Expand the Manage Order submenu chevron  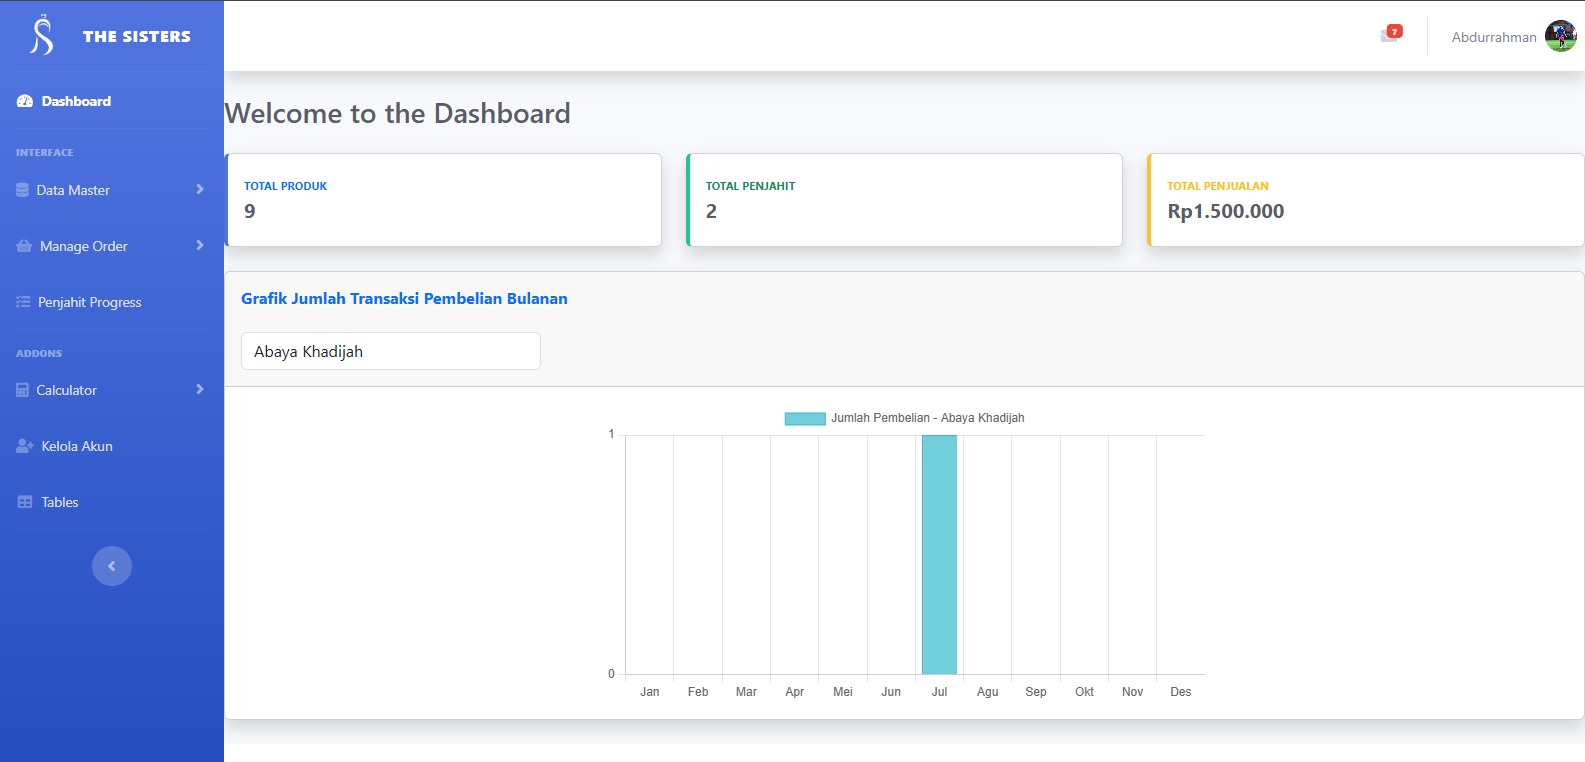point(200,245)
